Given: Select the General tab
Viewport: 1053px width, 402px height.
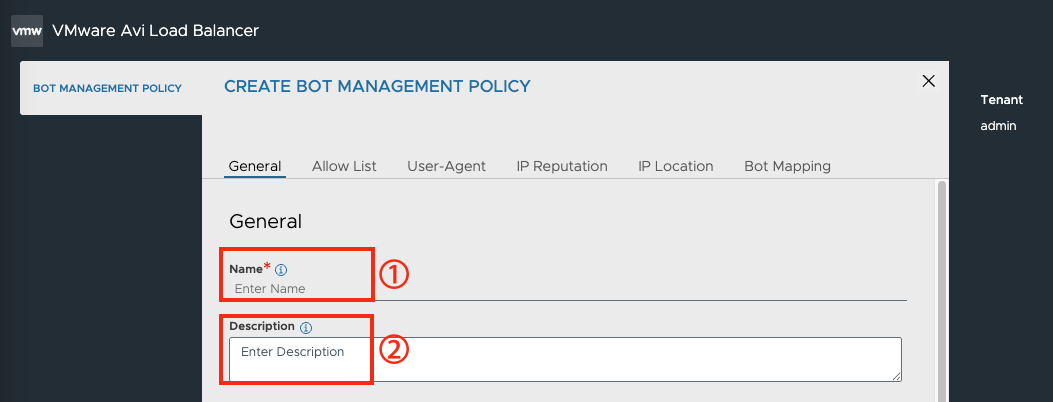Looking at the screenshot, I should click(255, 166).
